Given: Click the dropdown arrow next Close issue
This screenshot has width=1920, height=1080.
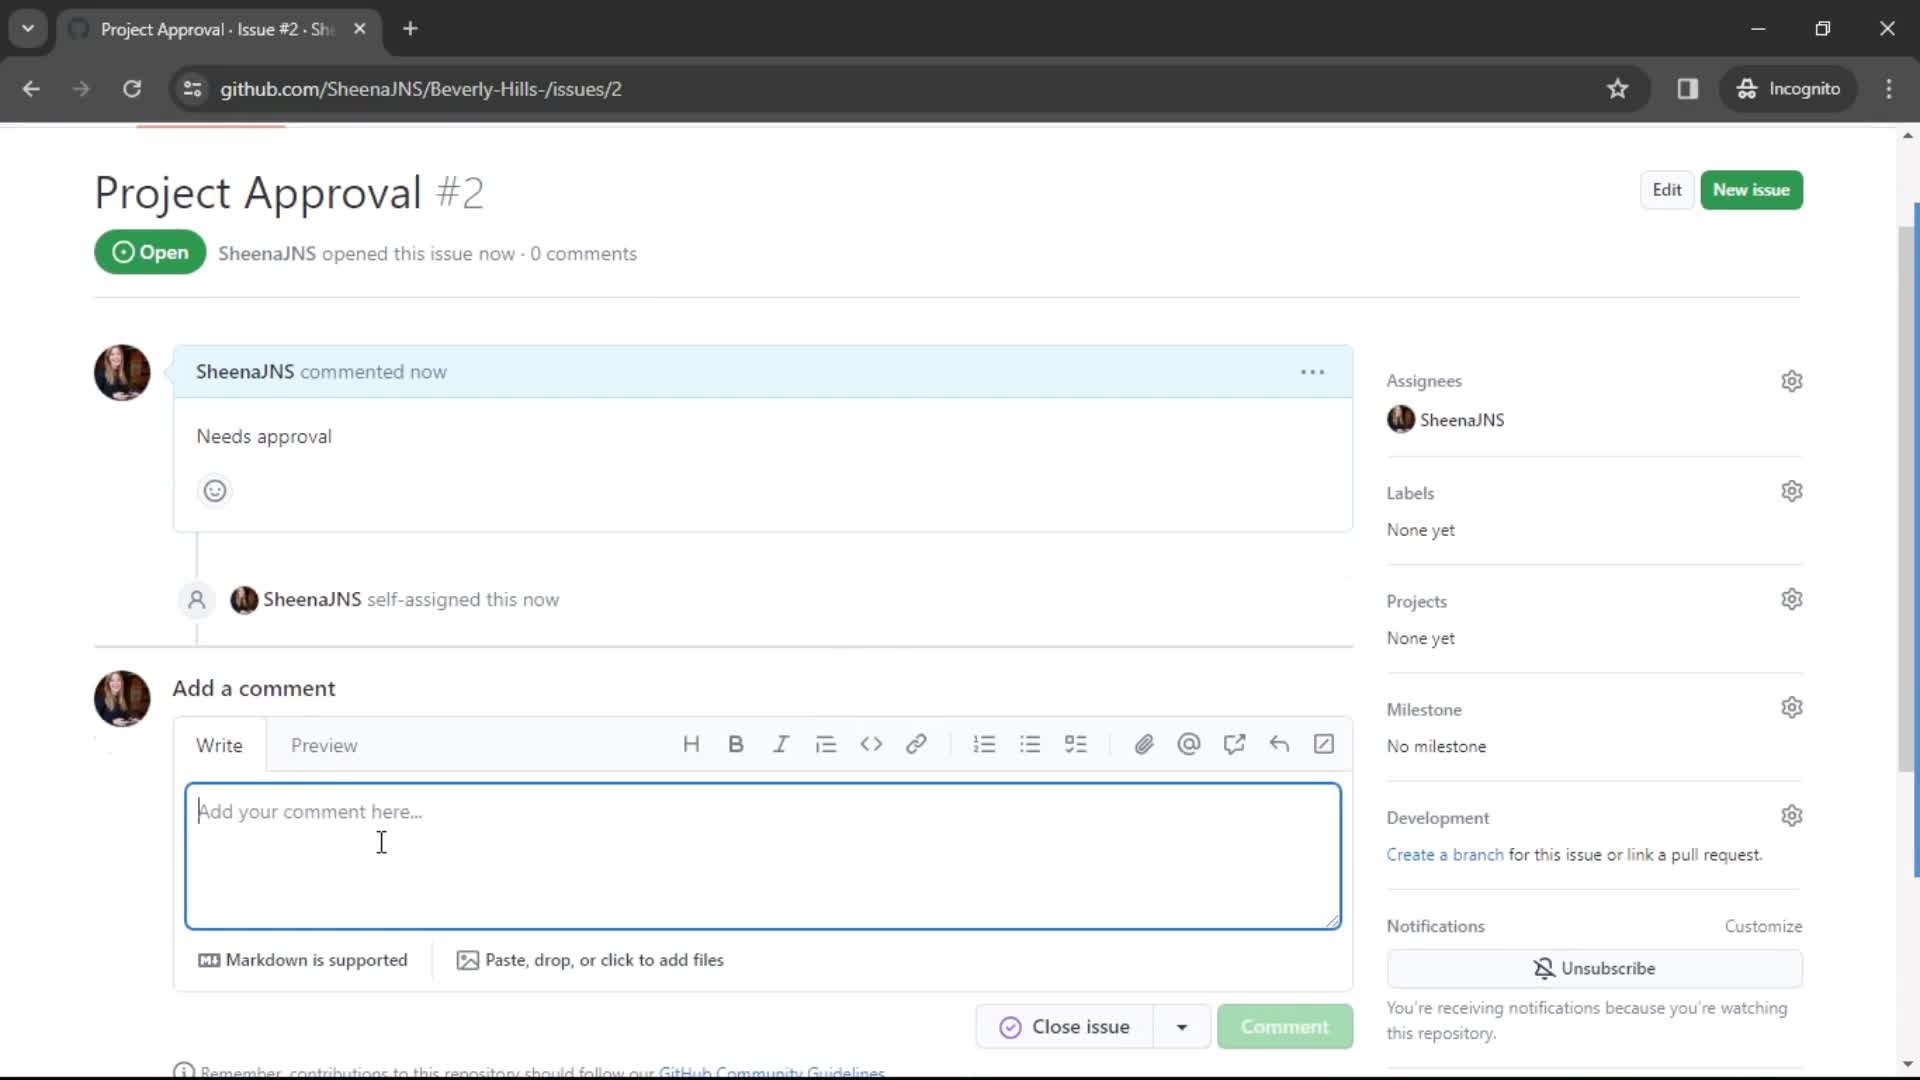Looking at the screenshot, I should point(1182,1026).
